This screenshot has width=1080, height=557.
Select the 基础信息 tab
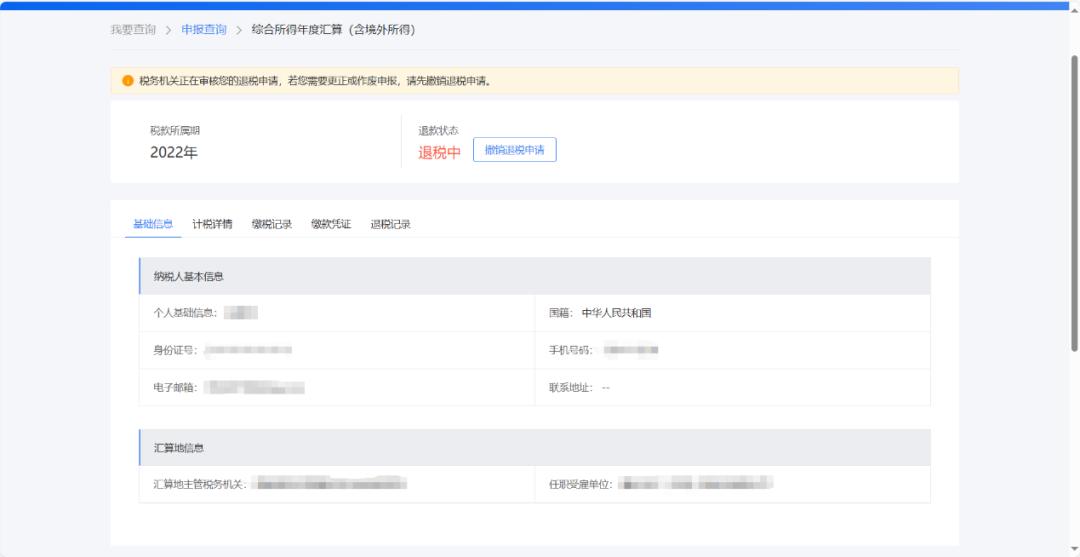point(153,224)
